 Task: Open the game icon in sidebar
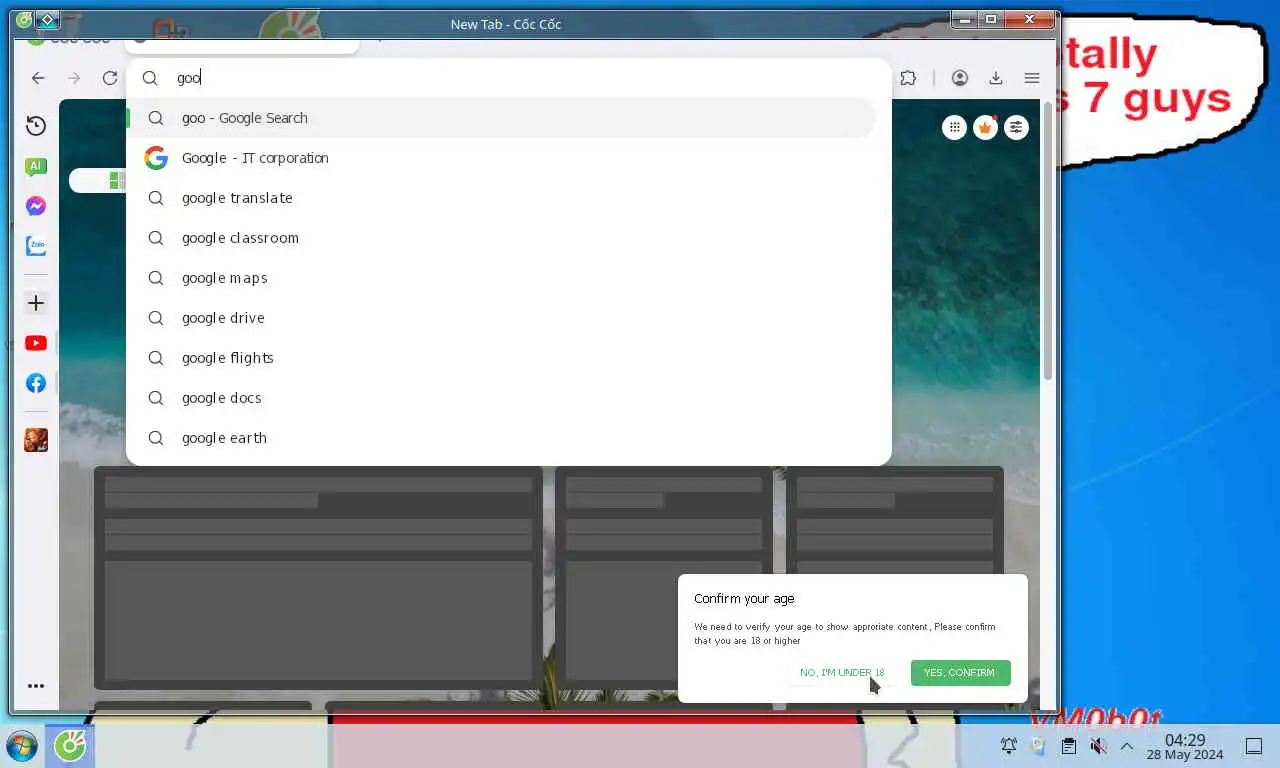pos(36,440)
